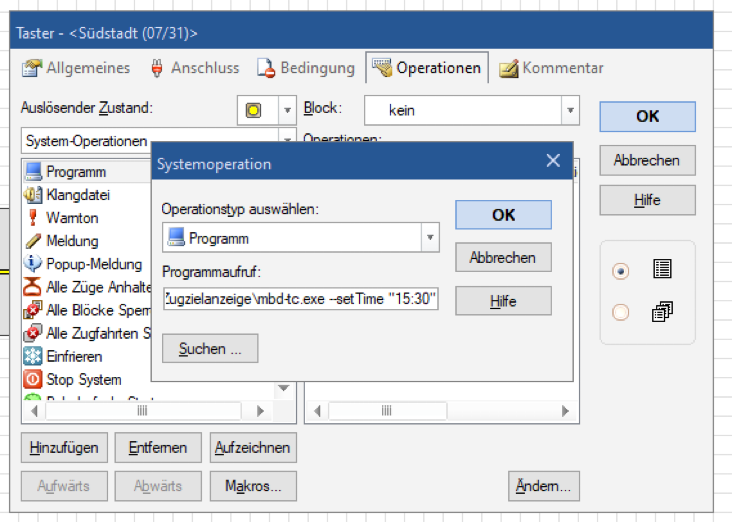The image size is (732, 522).
Task: Click the Anschluss plug icon
Action: pyautogui.click(x=157, y=68)
